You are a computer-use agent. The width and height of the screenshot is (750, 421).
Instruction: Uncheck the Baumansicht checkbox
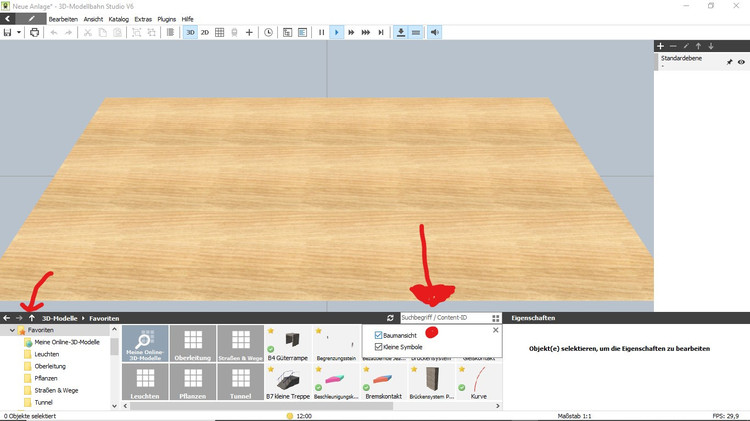click(x=379, y=335)
